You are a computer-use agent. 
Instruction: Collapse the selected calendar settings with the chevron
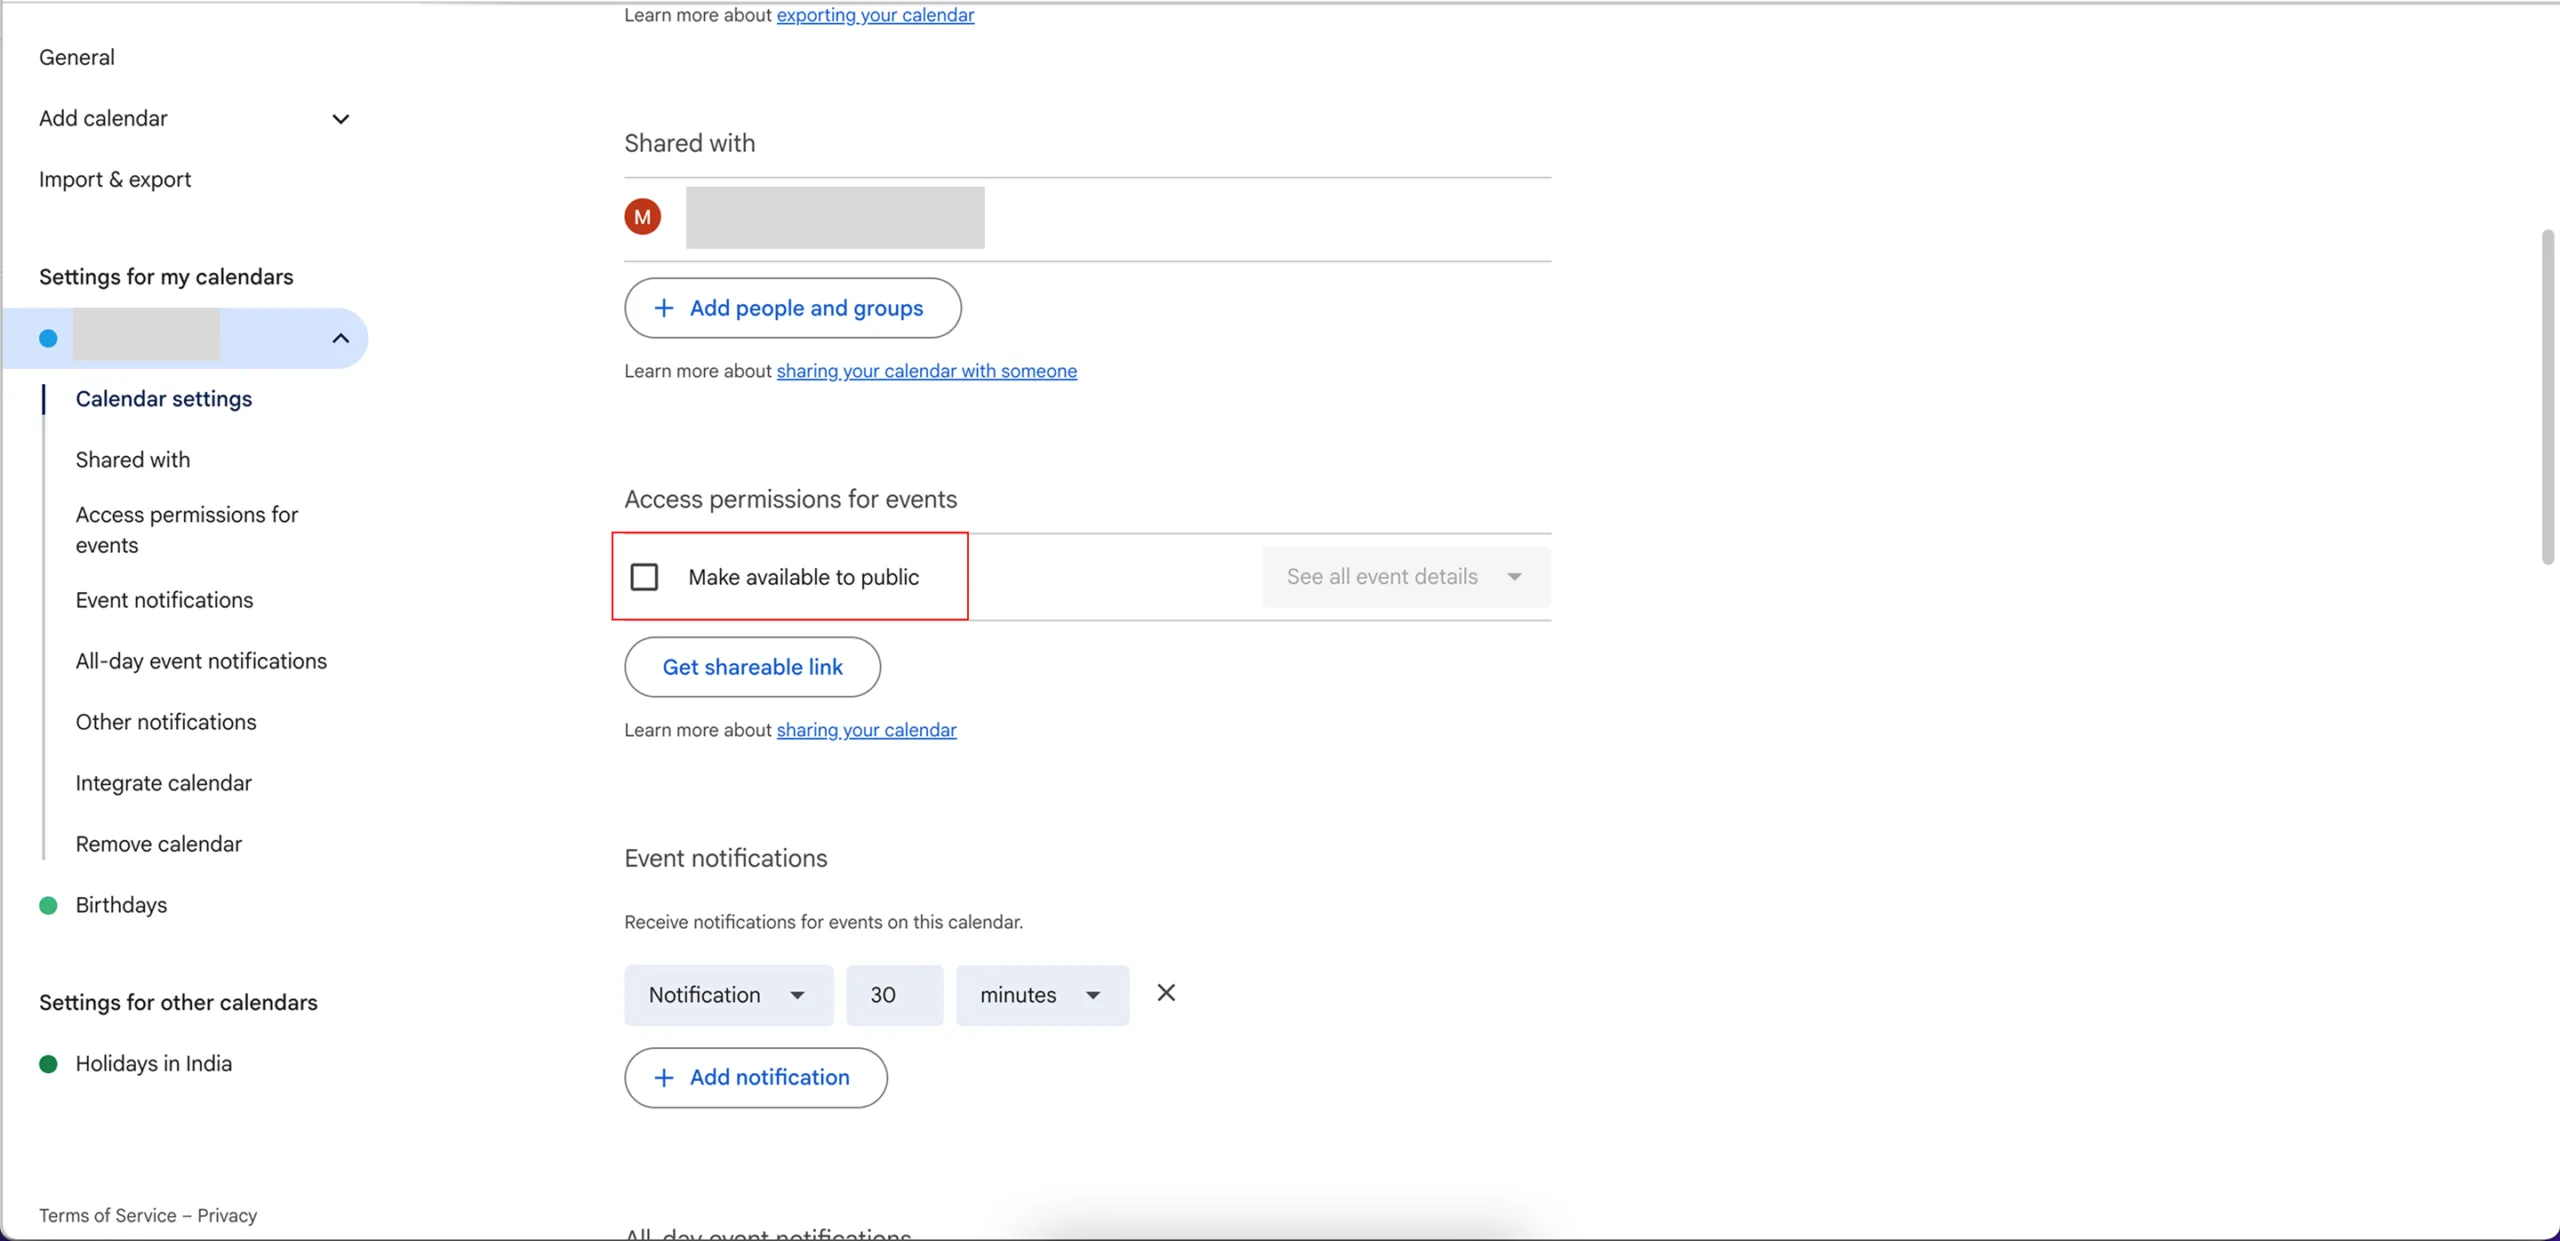click(339, 338)
